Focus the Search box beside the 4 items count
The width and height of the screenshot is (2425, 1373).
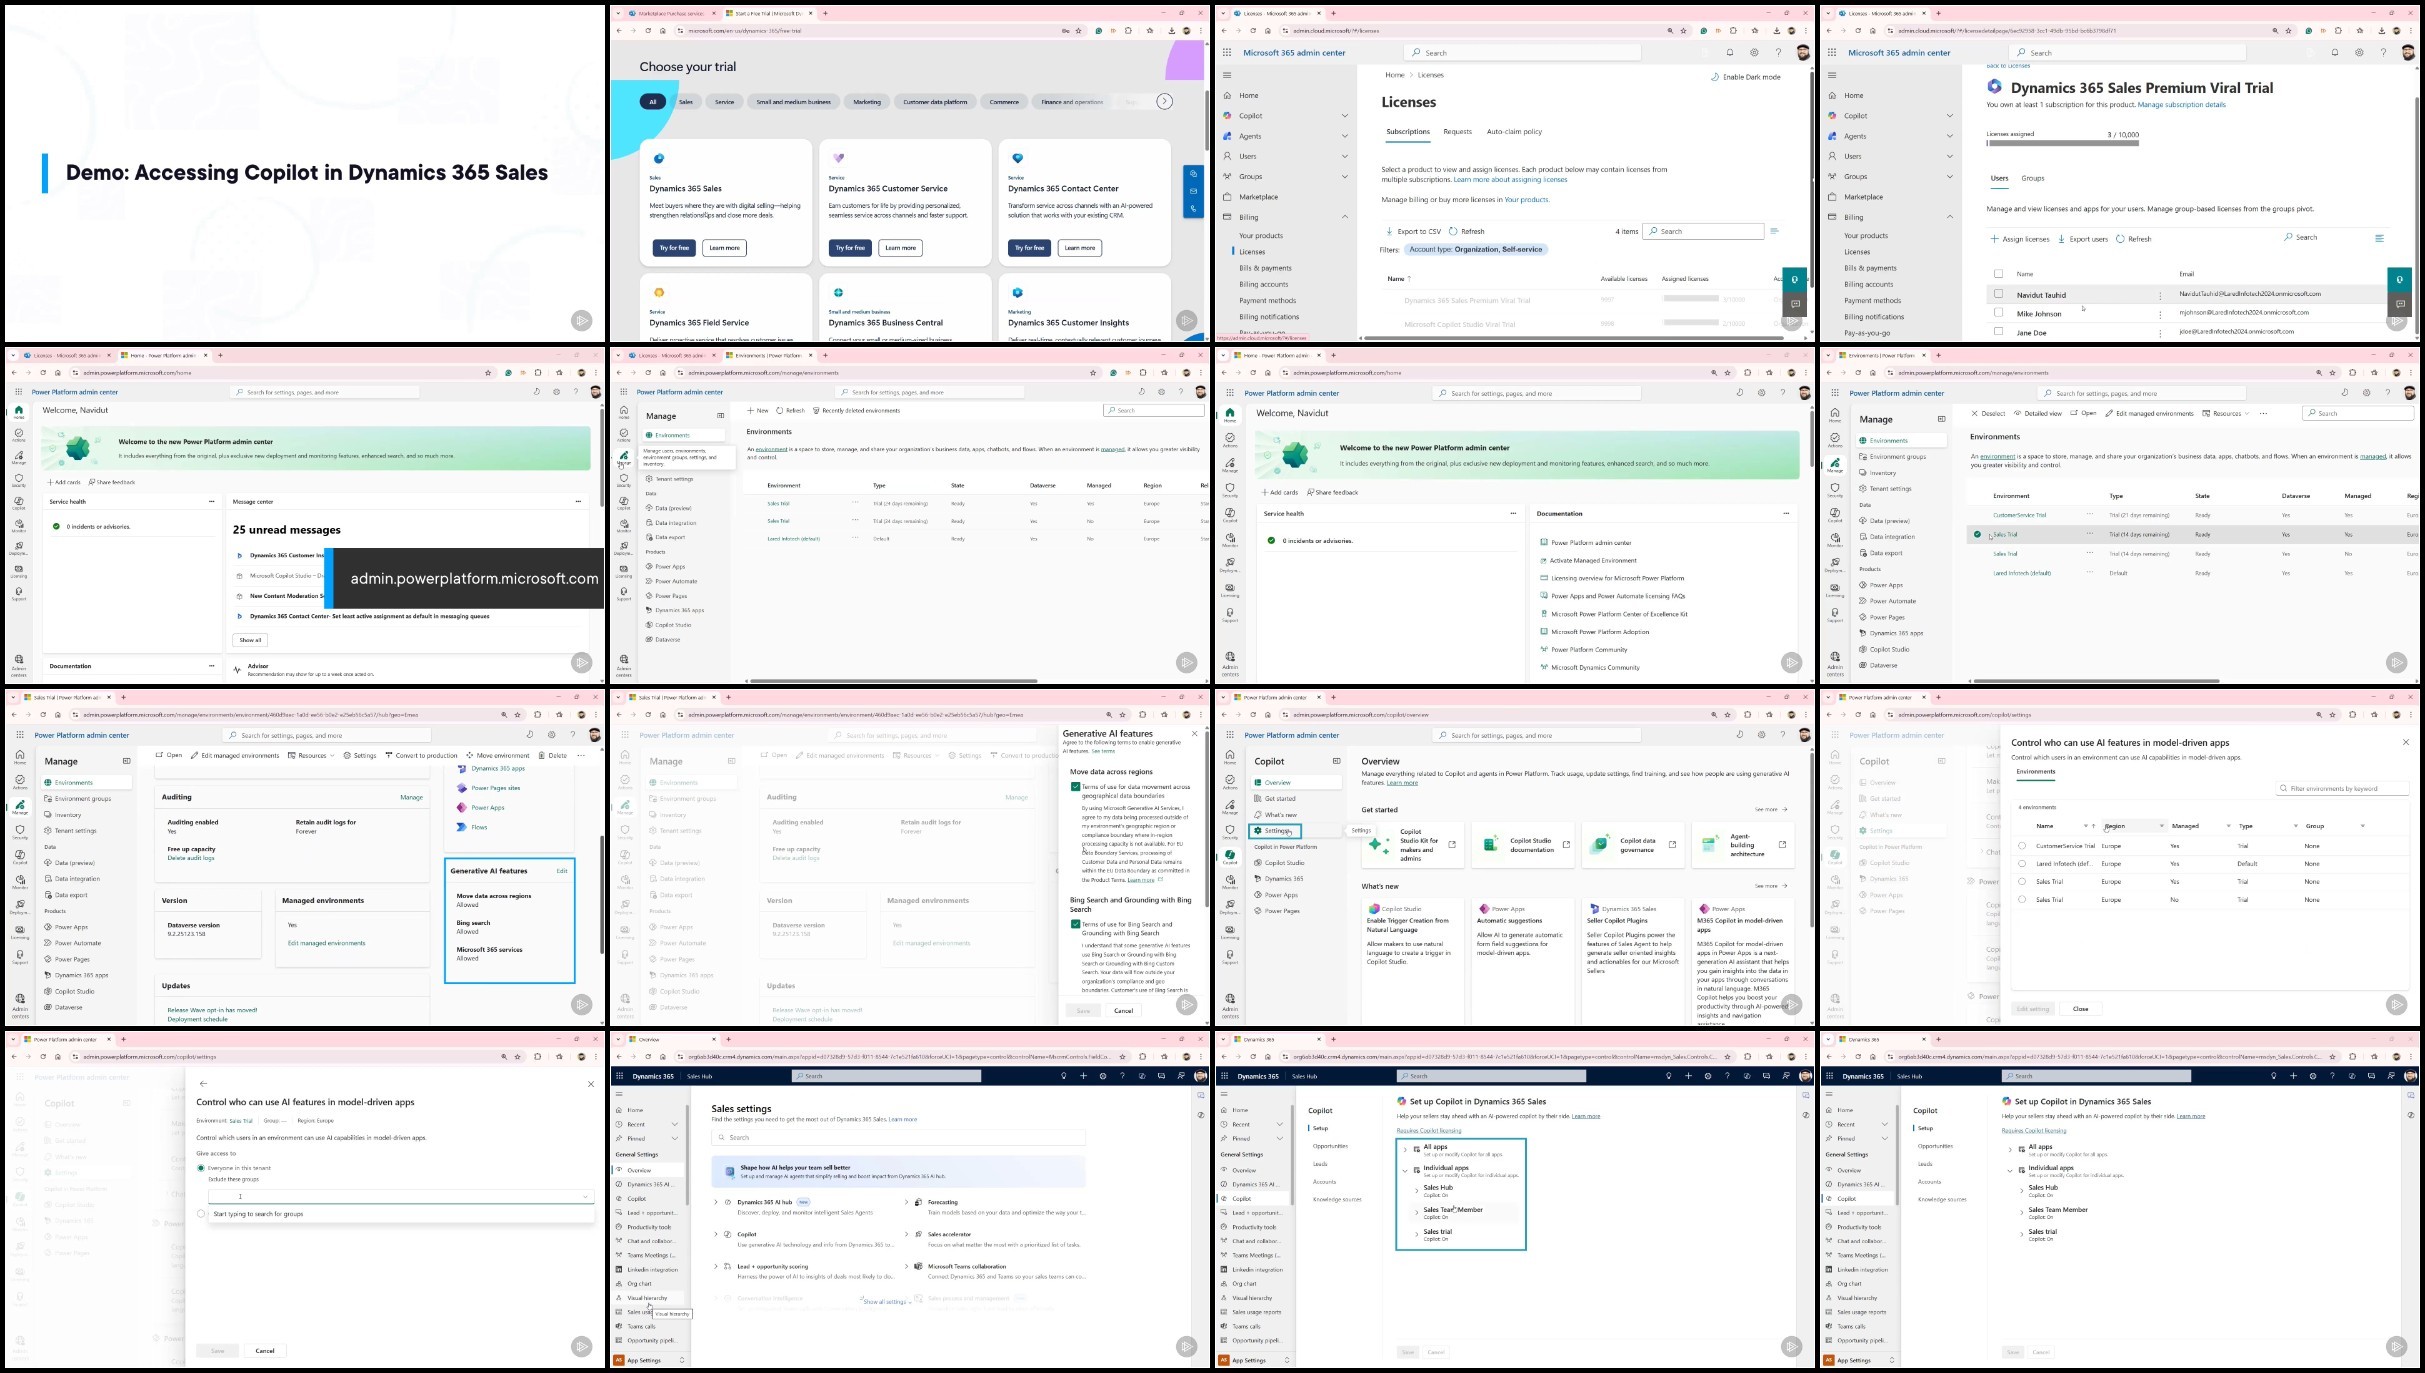pyautogui.click(x=1703, y=232)
